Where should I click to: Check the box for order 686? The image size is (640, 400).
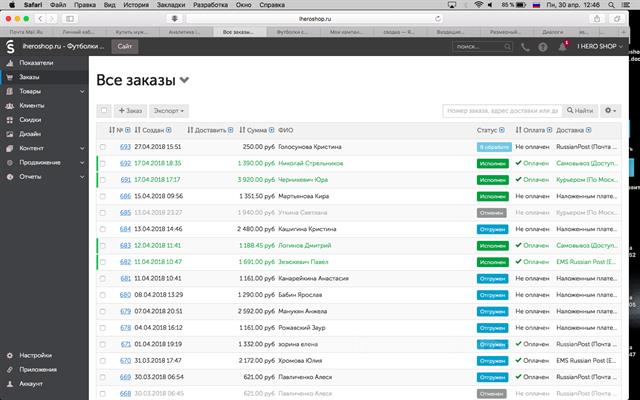point(102,196)
